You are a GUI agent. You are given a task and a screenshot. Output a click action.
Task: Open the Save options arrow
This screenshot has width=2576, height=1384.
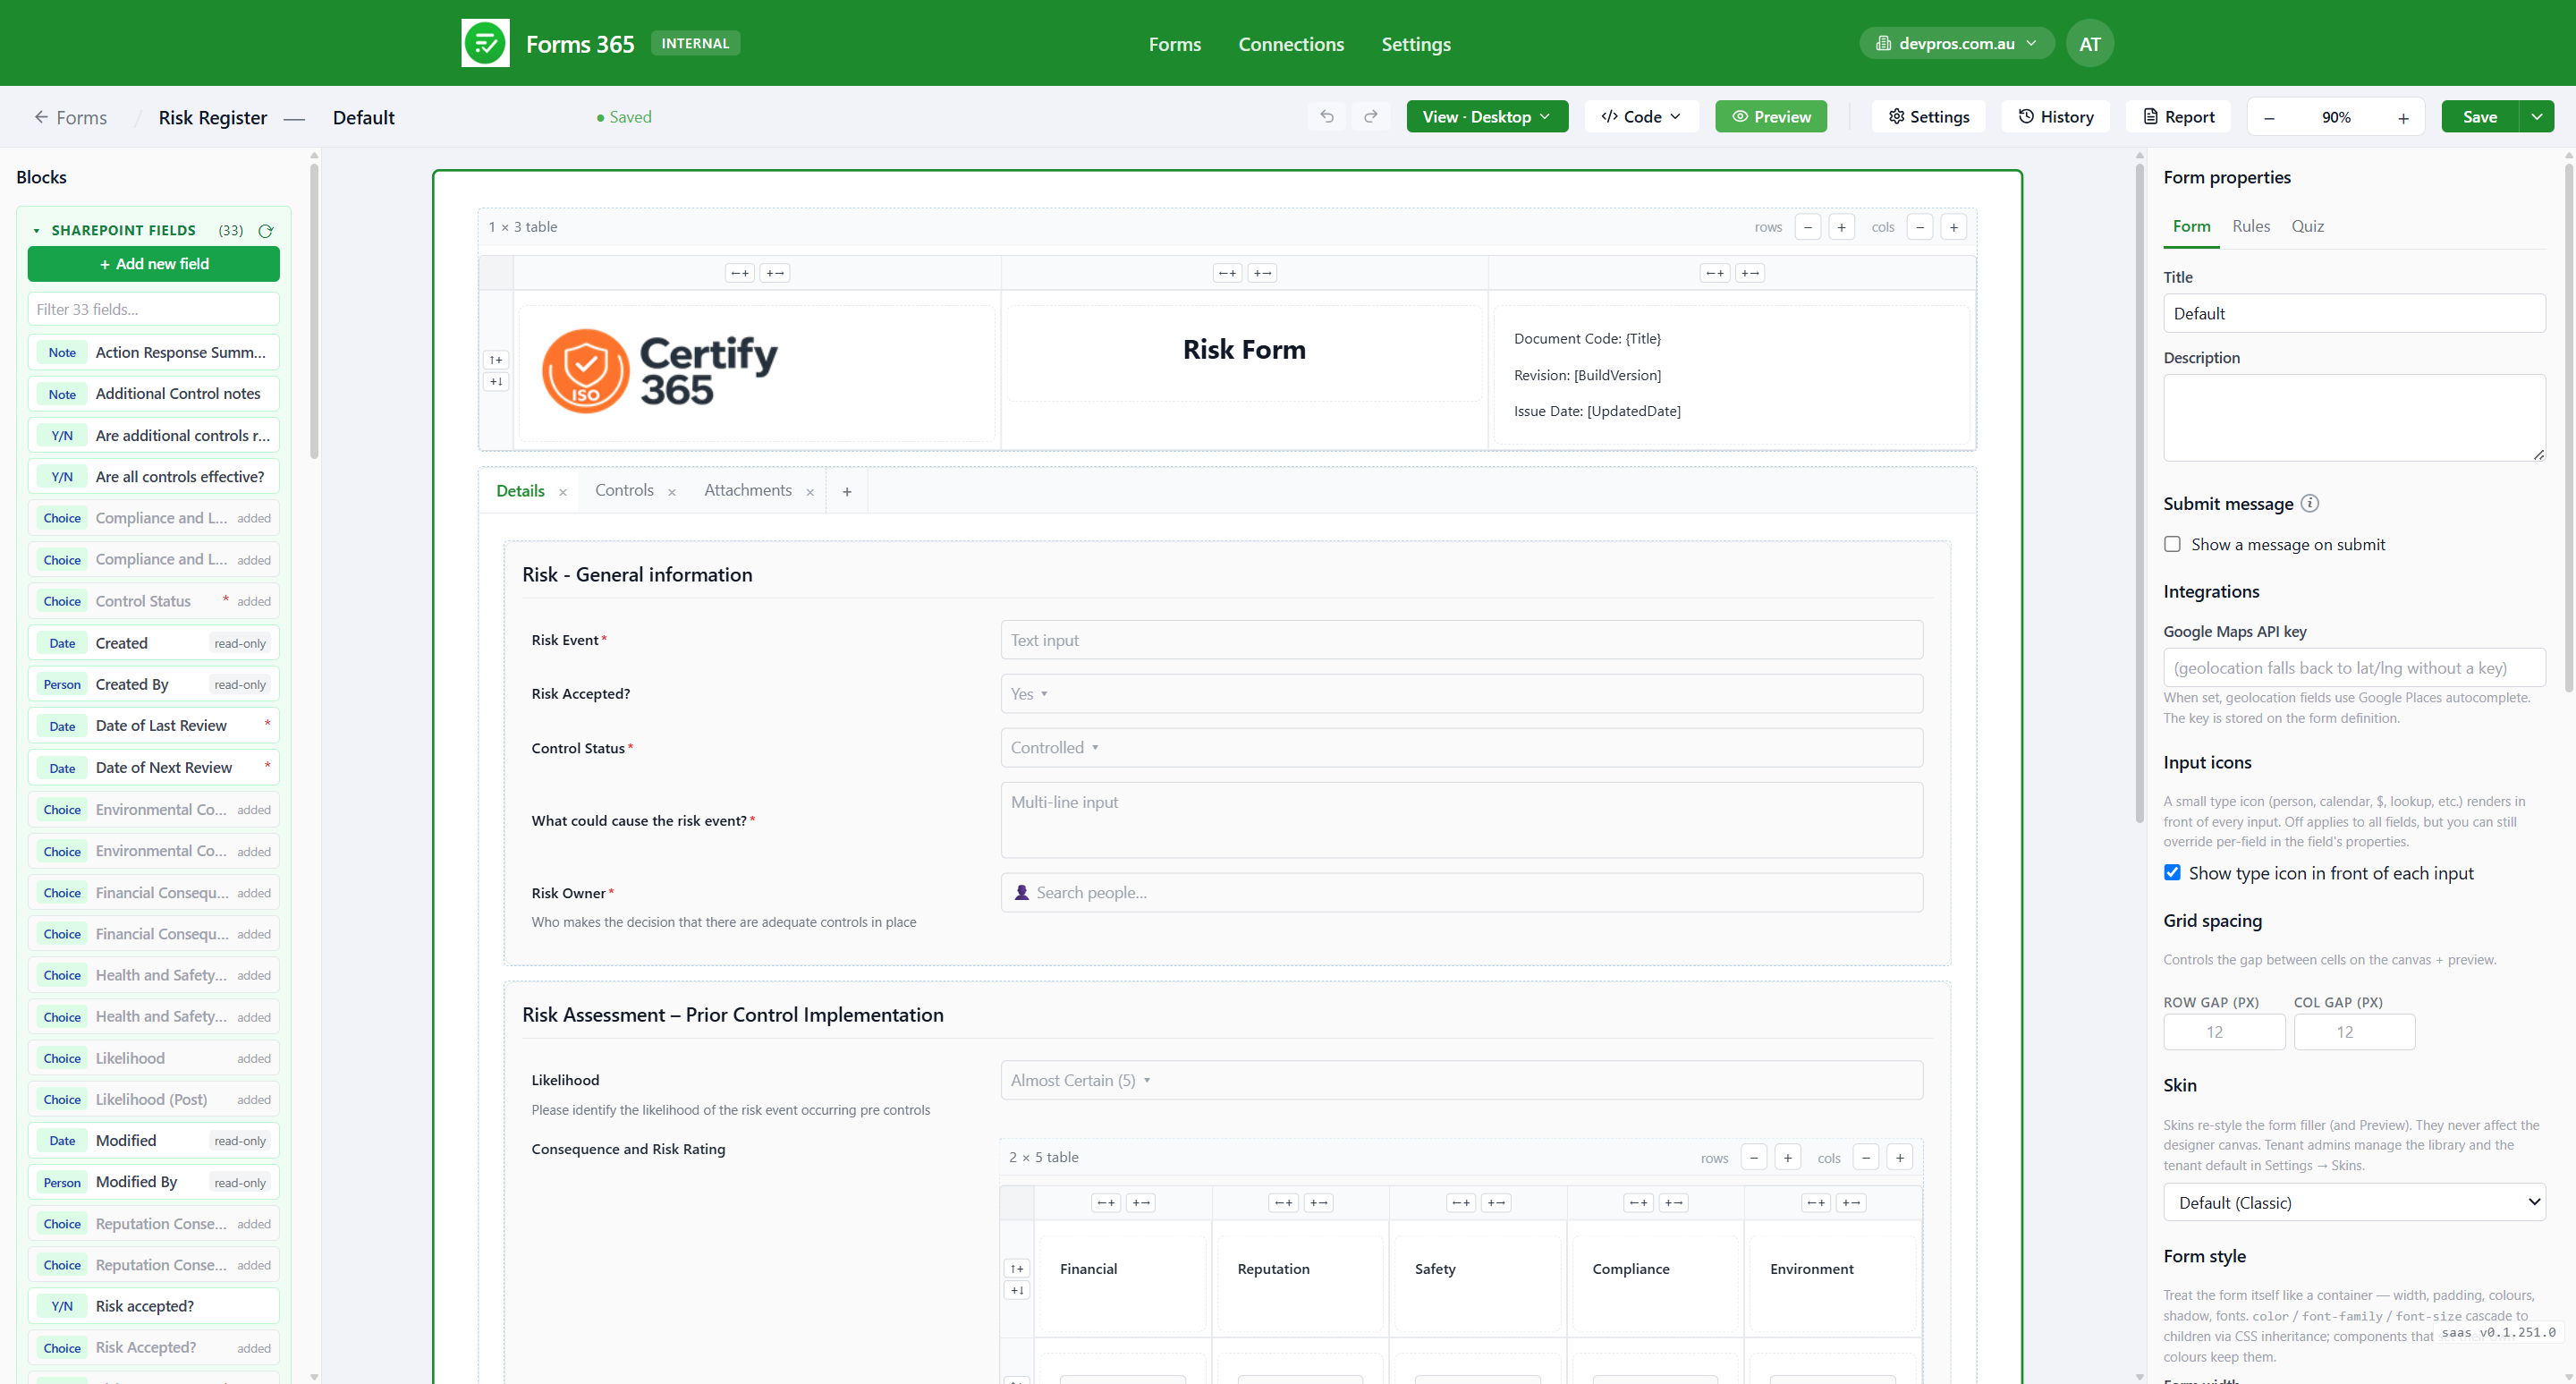pos(2537,117)
